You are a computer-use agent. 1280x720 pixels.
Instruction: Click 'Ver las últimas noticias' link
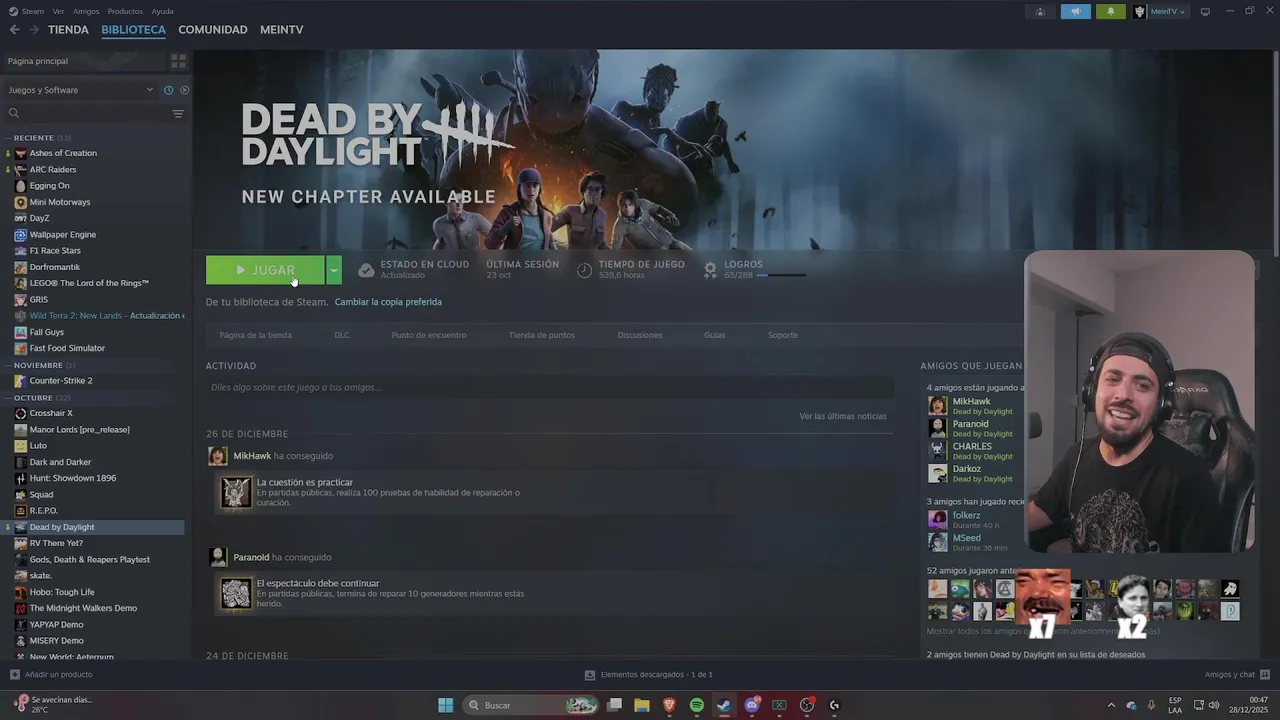(843, 416)
